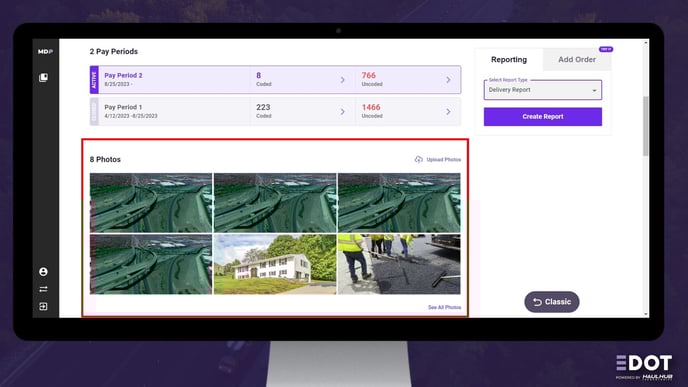Open the user account profile icon
688x387 pixels.
pos(43,272)
